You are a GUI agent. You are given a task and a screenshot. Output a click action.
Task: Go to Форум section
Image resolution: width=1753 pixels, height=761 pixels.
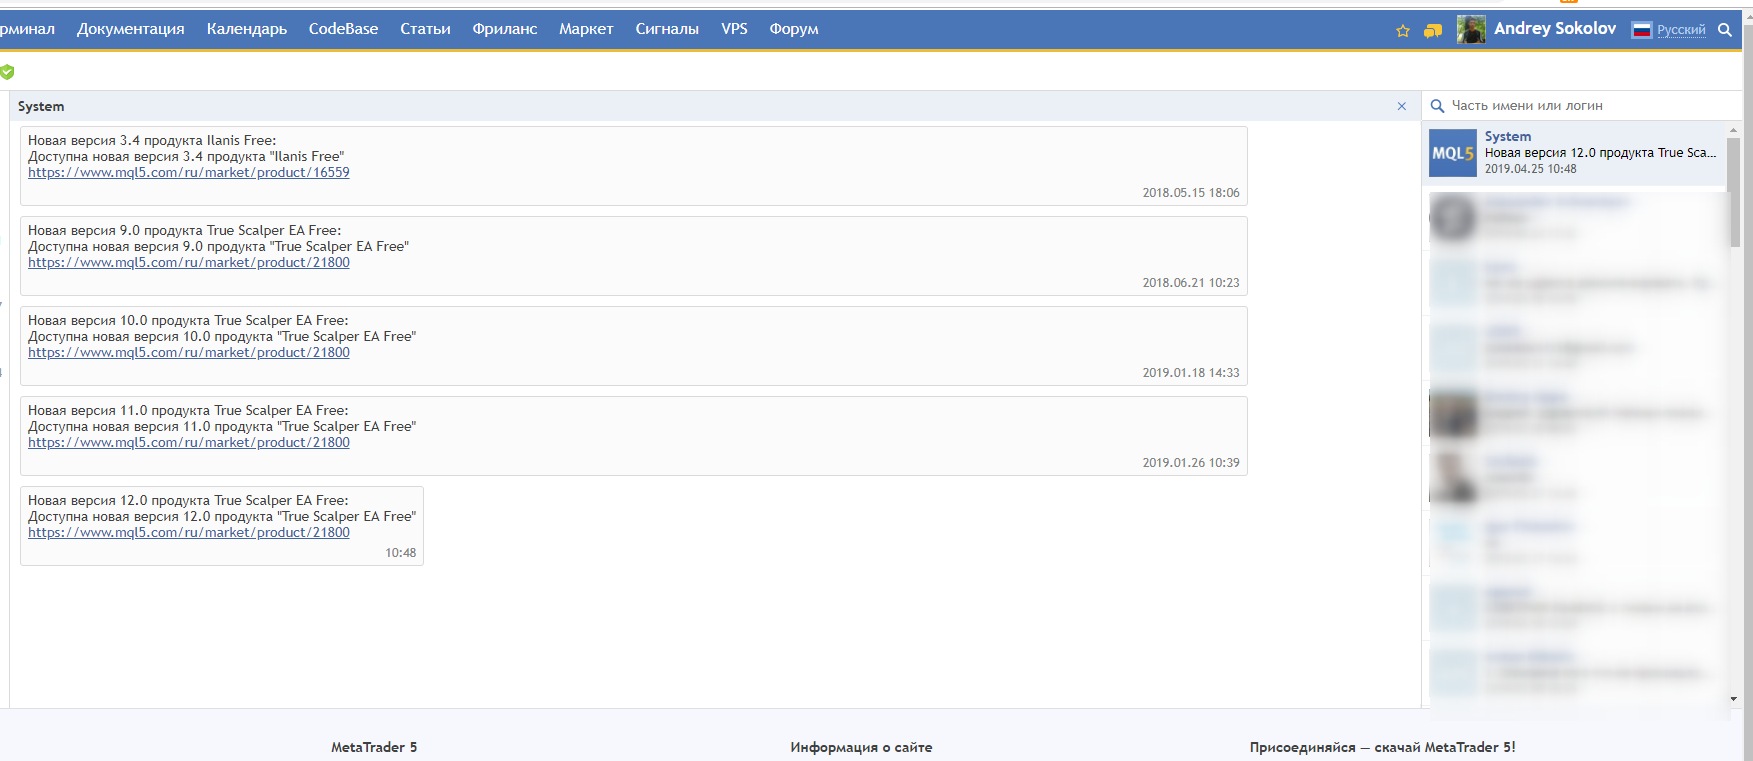tap(794, 29)
